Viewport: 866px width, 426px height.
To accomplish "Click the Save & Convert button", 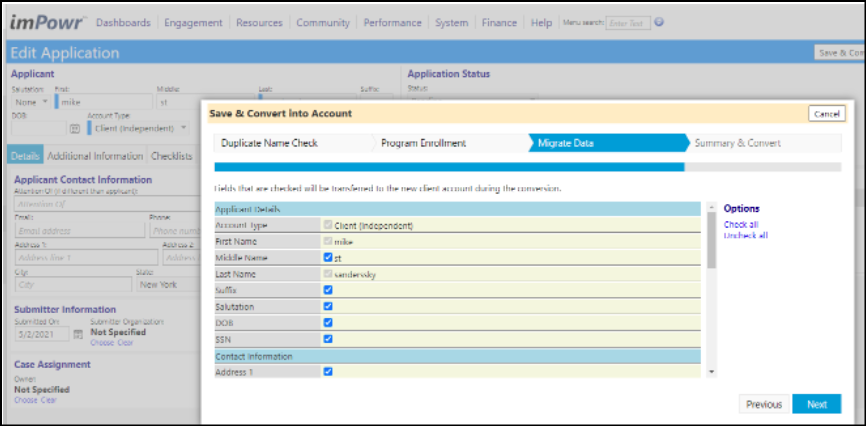I will pyautogui.click(x=840, y=53).
